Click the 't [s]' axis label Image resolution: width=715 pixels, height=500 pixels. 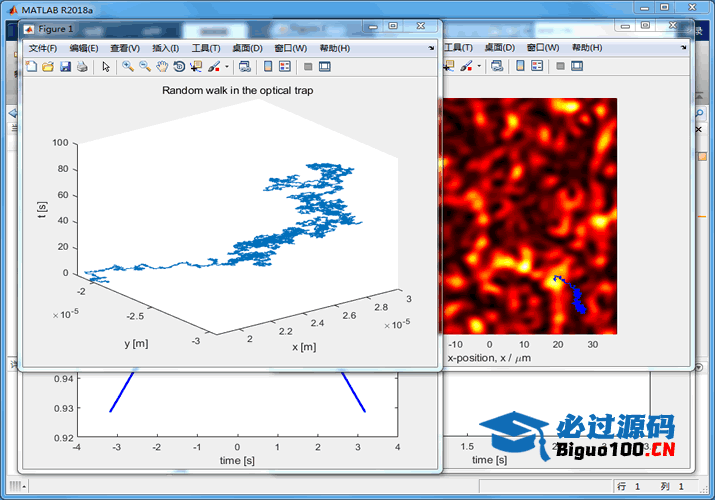(41, 210)
